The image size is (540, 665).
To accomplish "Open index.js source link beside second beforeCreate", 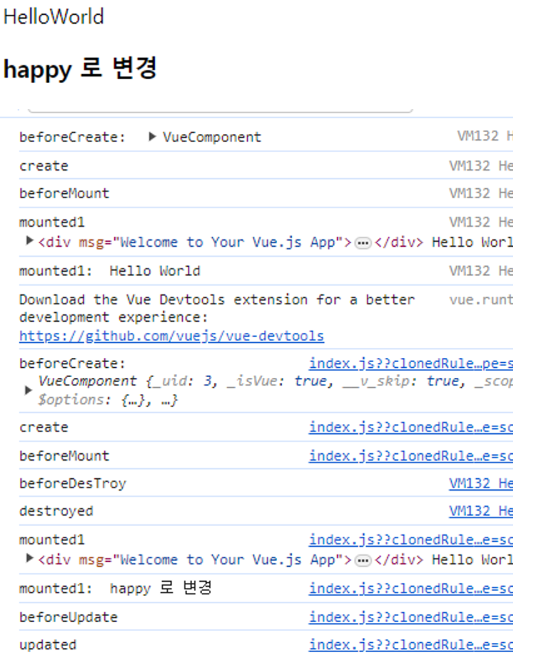I will pyautogui.click(x=411, y=363).
